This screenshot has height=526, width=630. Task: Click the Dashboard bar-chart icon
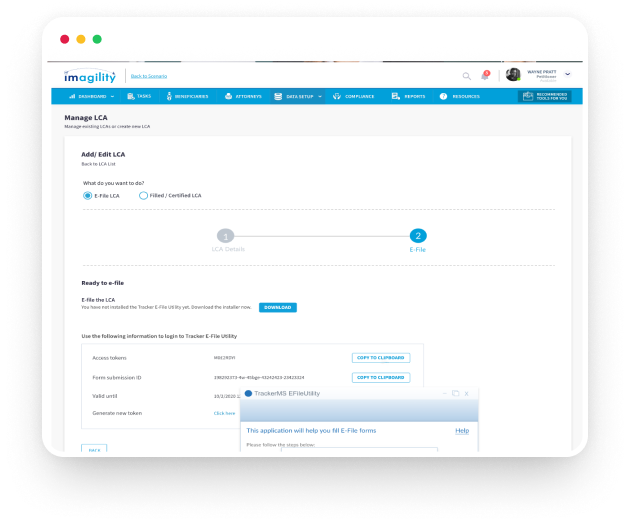[x=72, y=96]
